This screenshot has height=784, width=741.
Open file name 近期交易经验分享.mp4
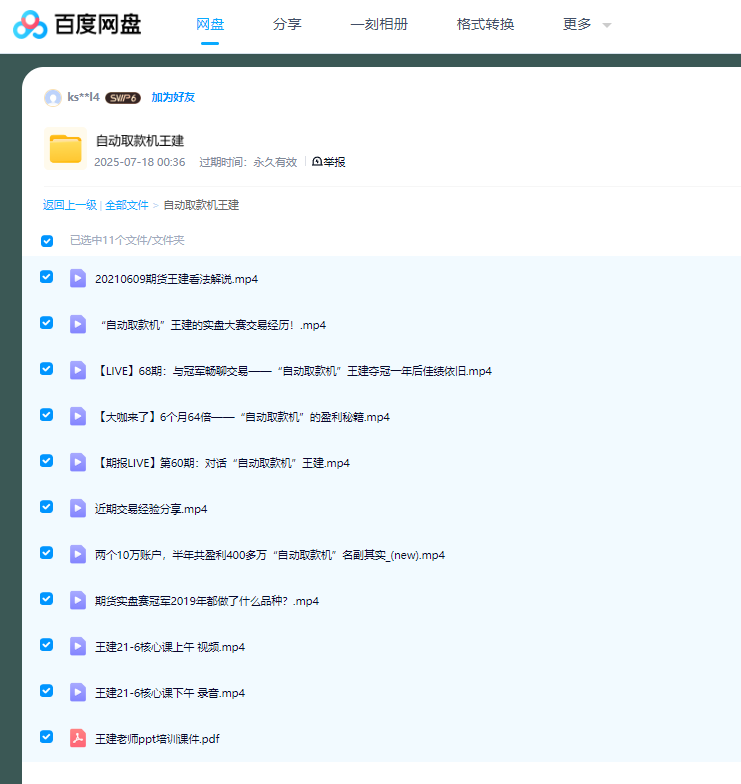click(151, 509)
